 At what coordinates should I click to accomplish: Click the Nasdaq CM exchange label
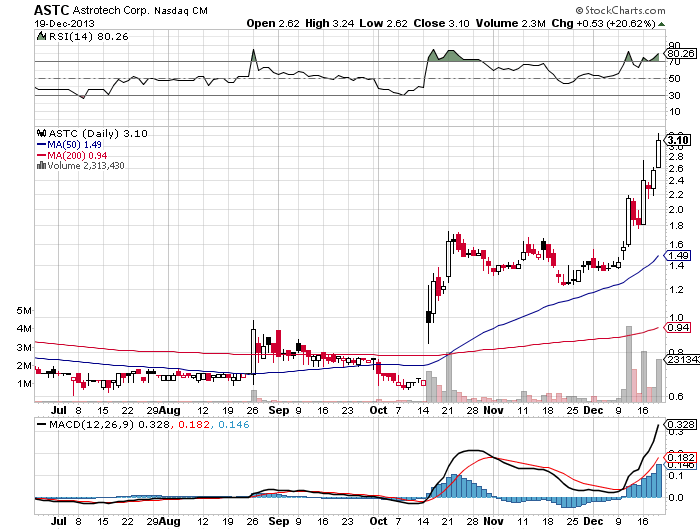tap(181, 11)
